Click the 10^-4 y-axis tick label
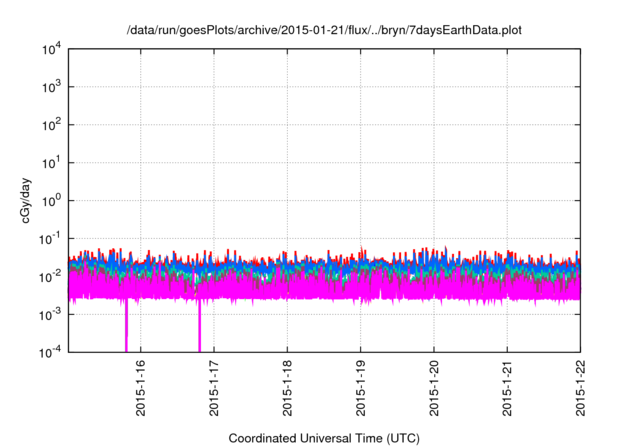This screenshot has width=640, height=448. click(50, 352)
